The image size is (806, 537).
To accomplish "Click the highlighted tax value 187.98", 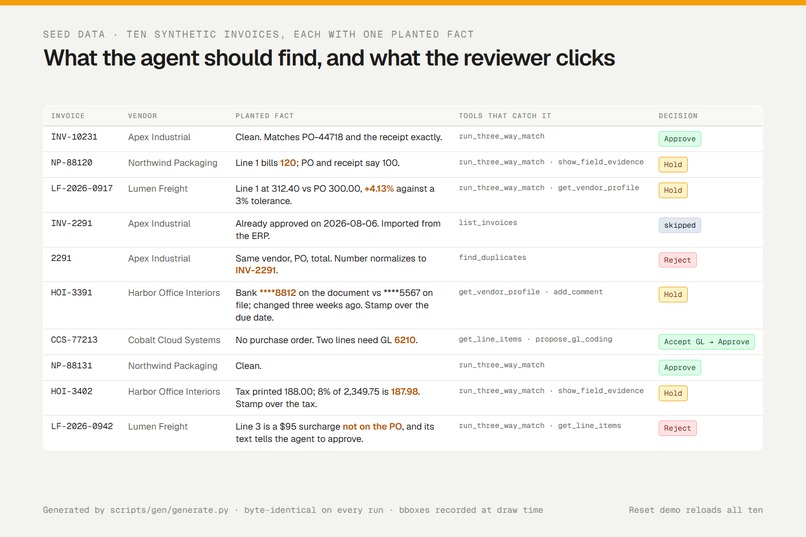I will tap(405, 392).
